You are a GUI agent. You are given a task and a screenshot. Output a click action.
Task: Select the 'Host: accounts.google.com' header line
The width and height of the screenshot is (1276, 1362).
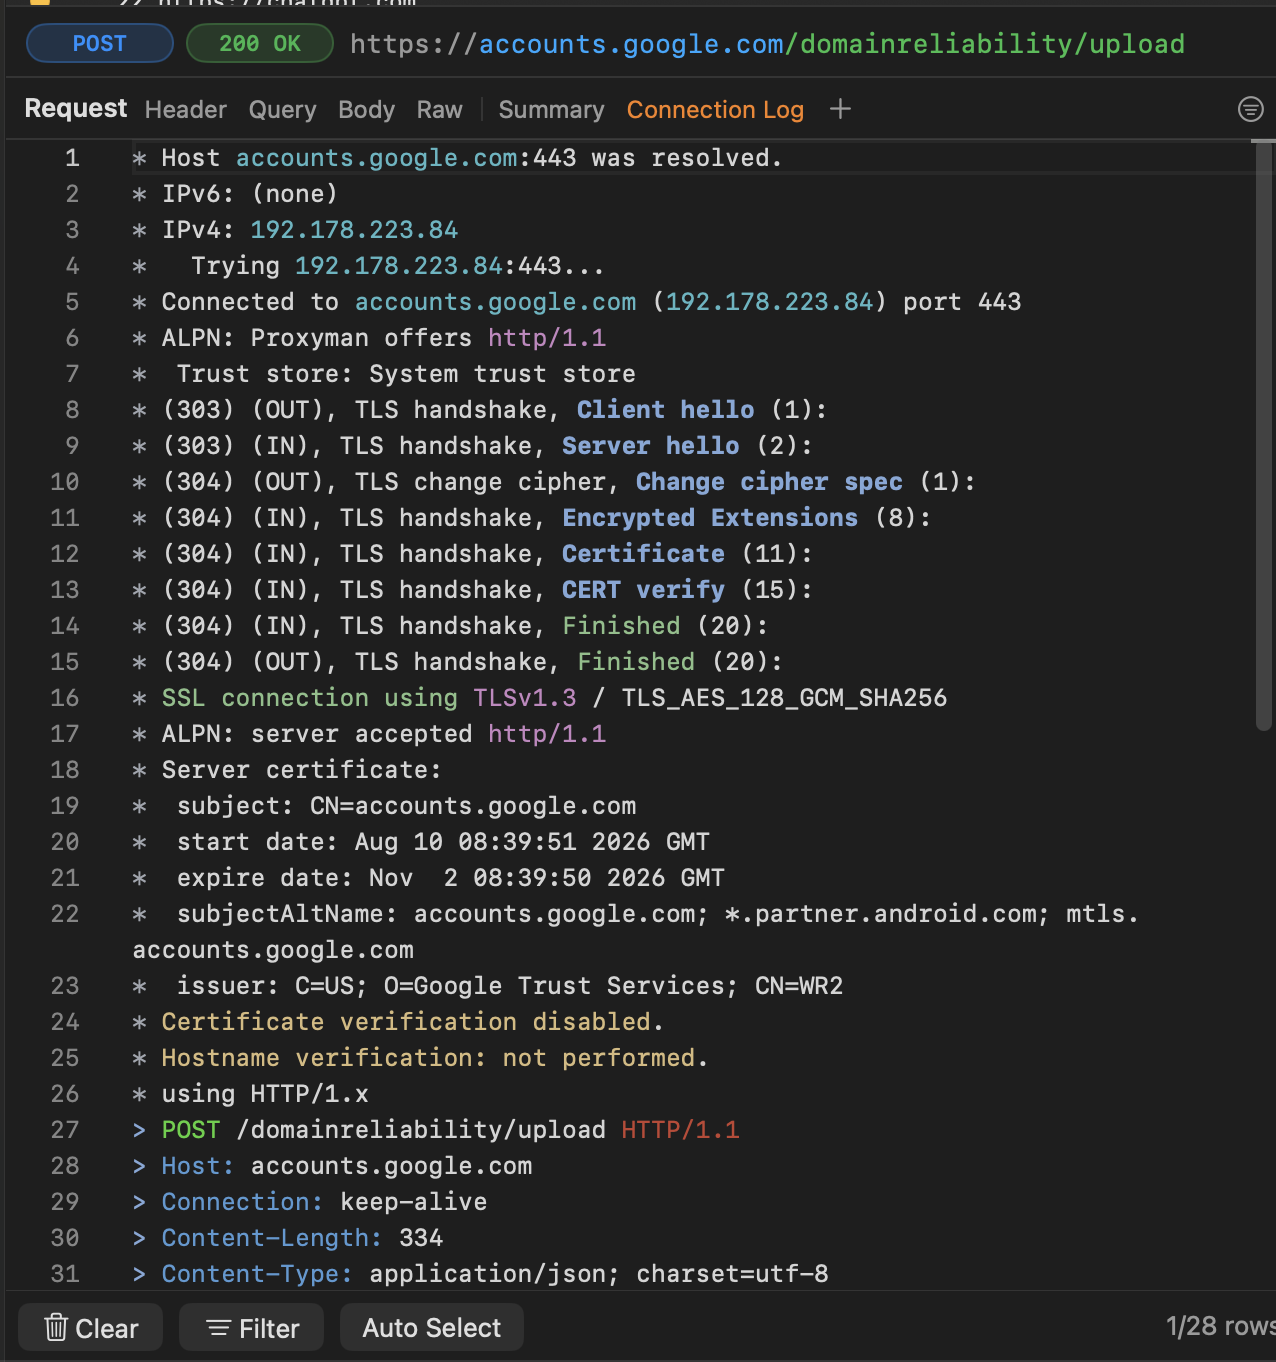coord(333,1166)
